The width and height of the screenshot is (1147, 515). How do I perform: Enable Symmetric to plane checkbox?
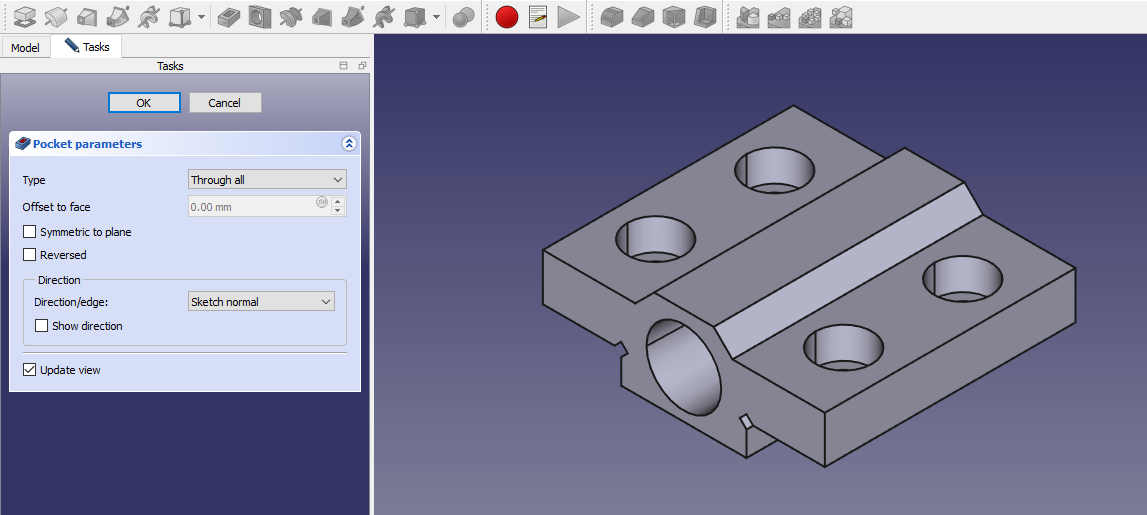pyautogui.click(x=30, y=232)
